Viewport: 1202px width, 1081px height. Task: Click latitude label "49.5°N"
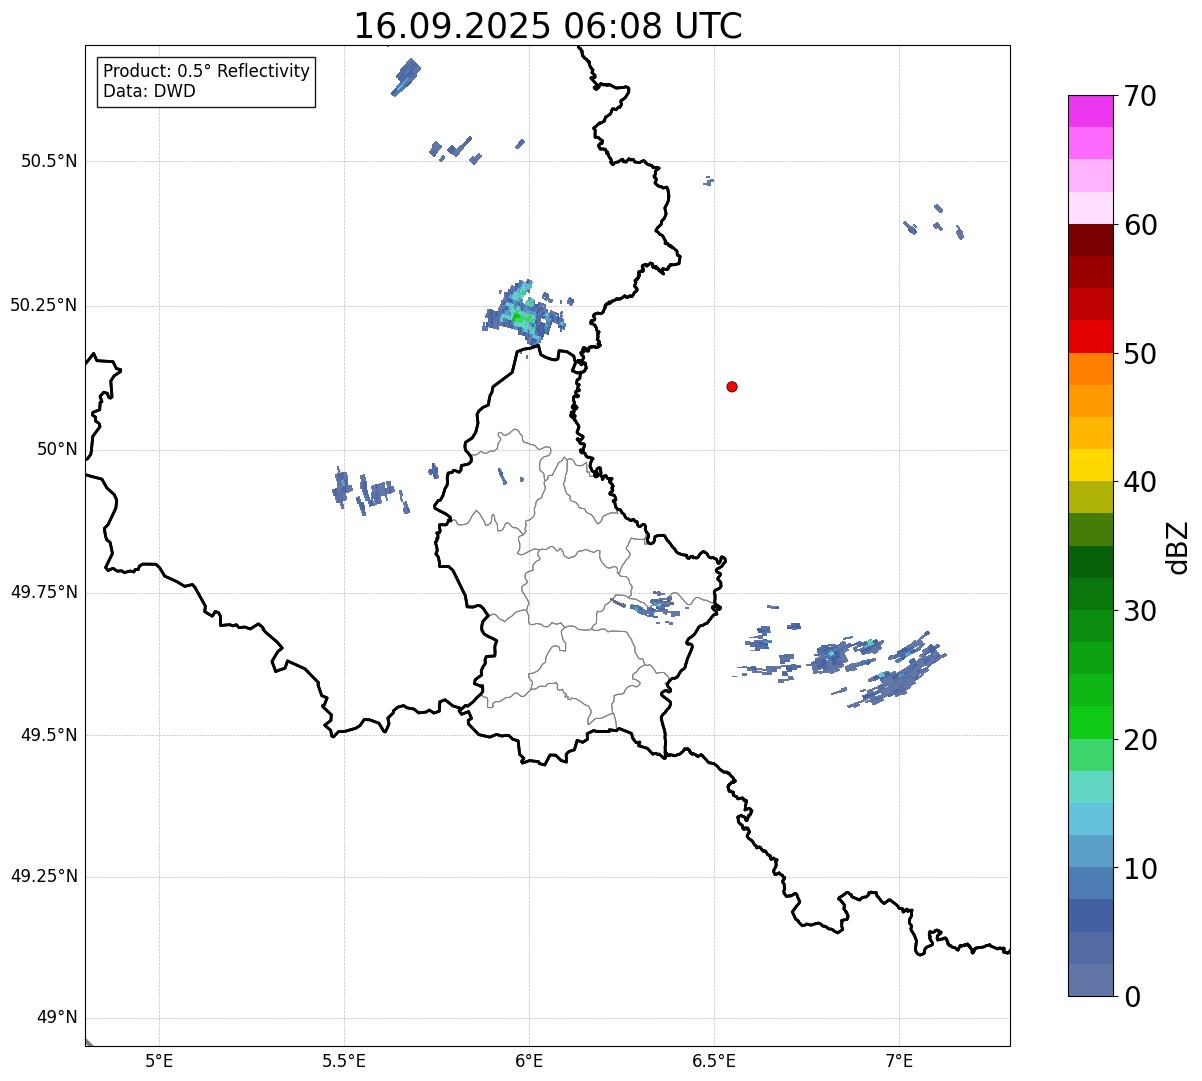(49, 735)
